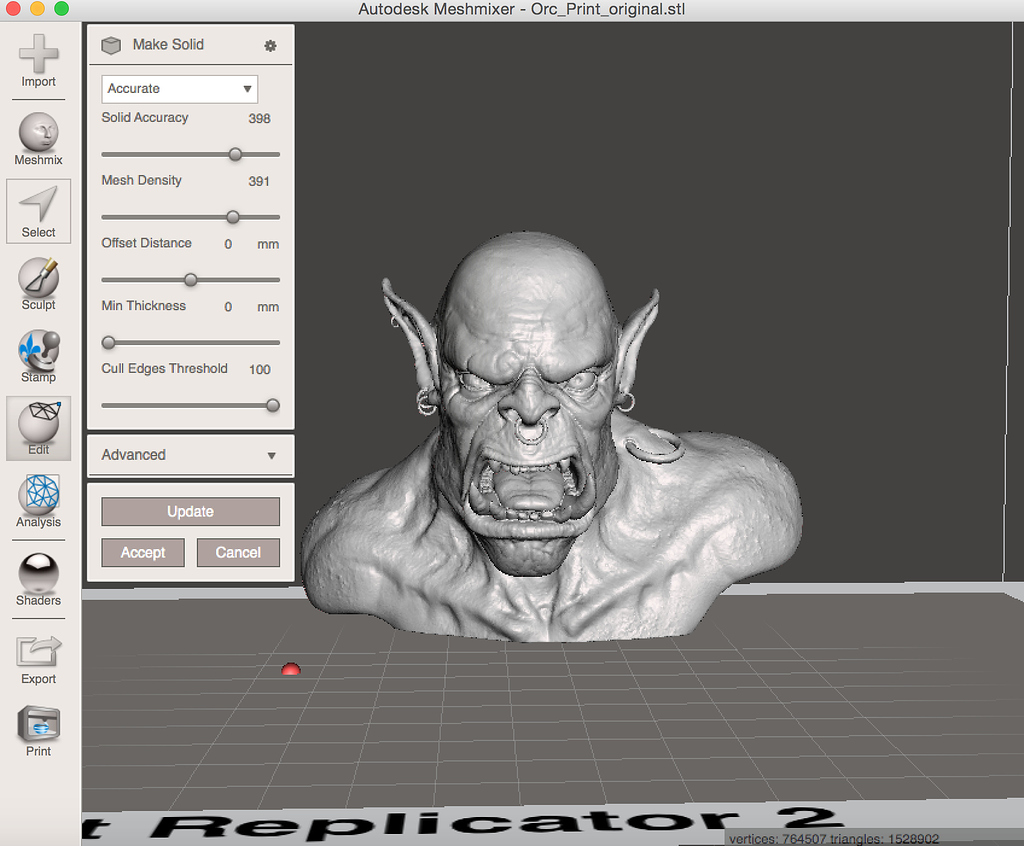Open the Print panel

(x=38, y=723)
